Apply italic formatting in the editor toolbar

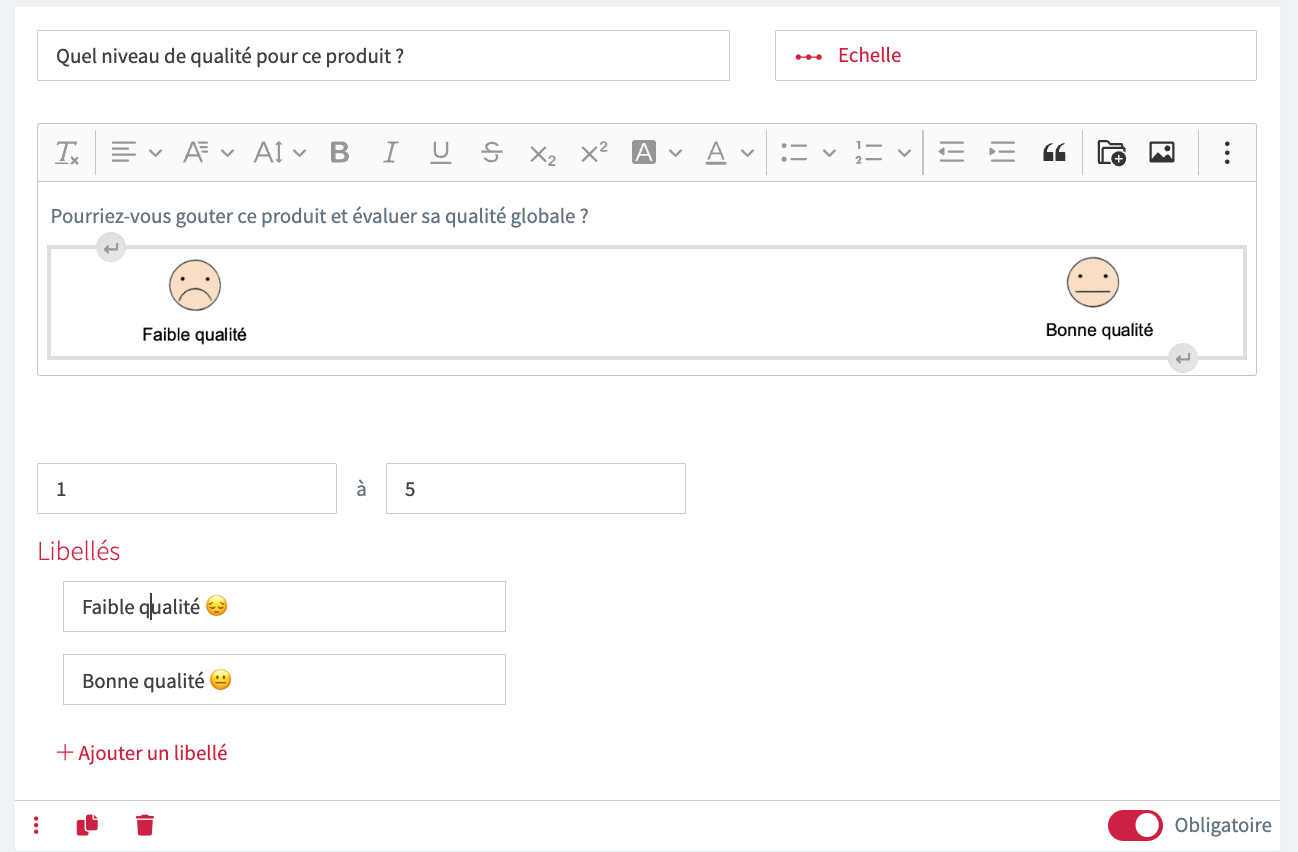click(390, 153)
